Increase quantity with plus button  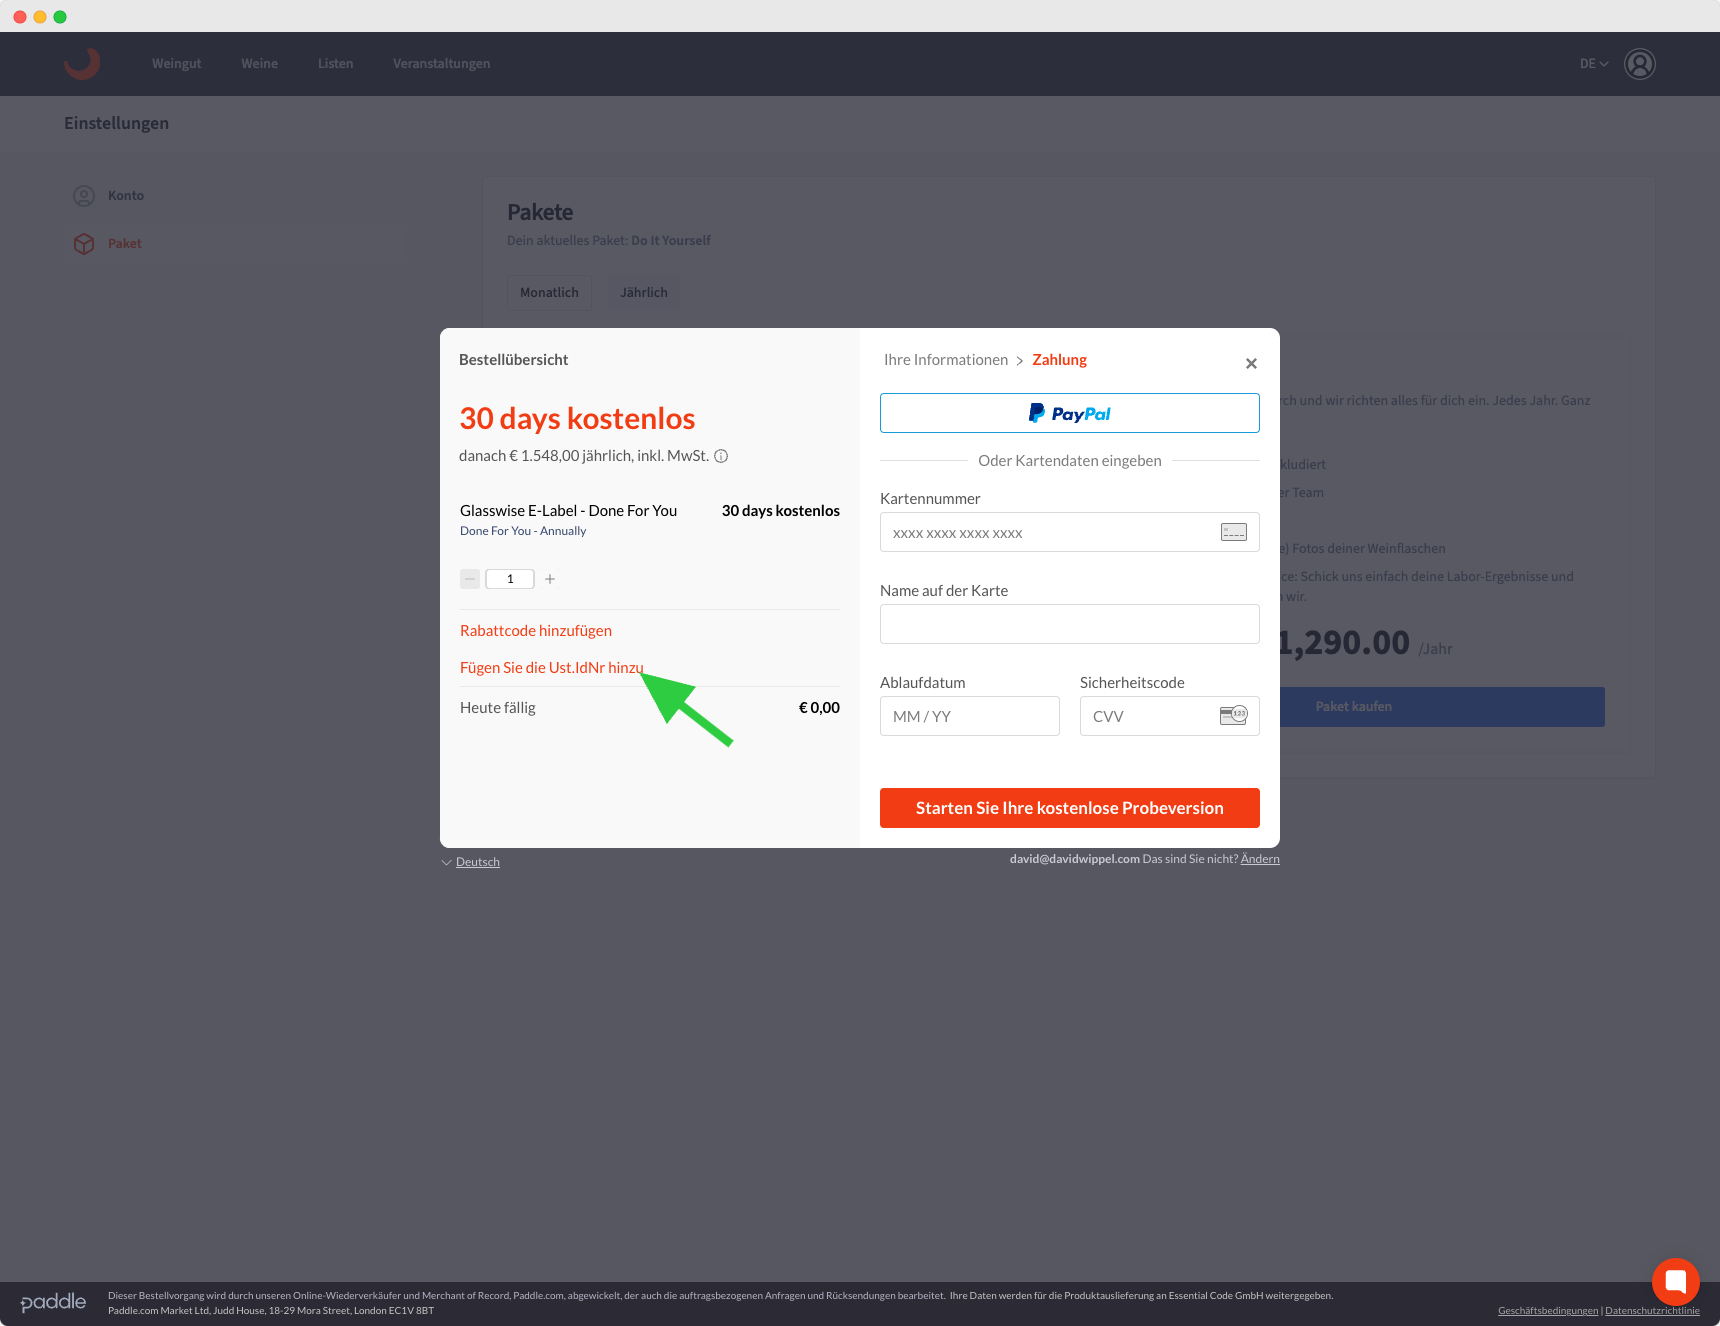click(x=550, y=579)
